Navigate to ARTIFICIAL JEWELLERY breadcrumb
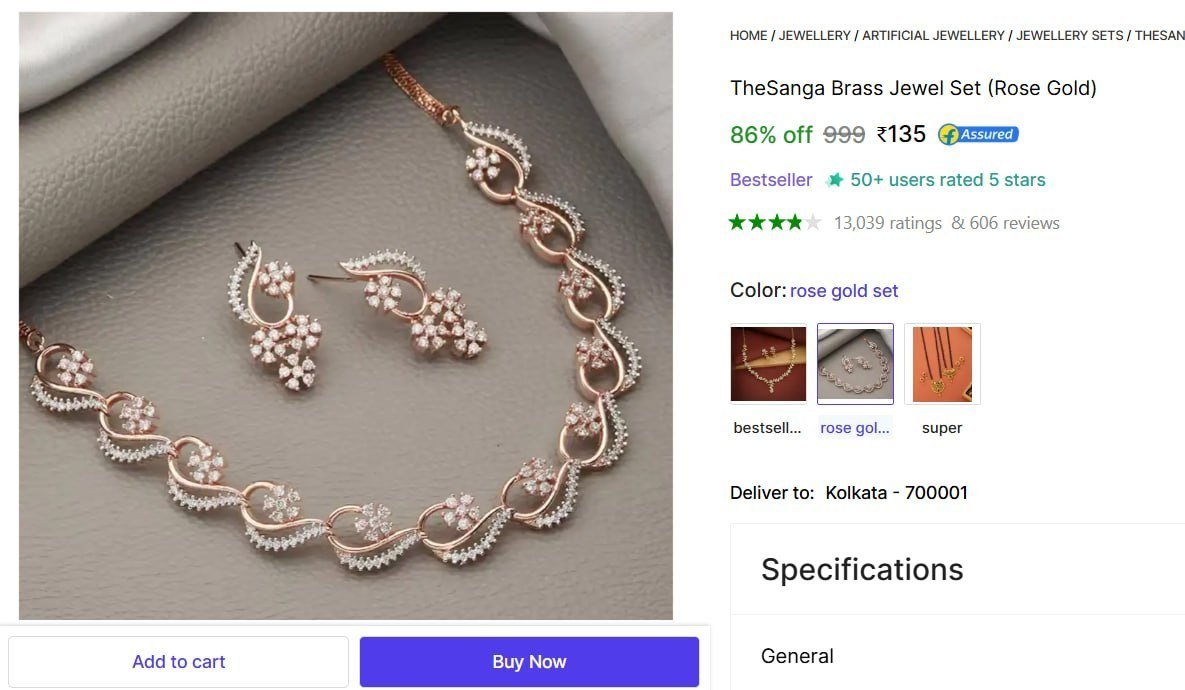 pyautogui.click(x=933, y=35)
